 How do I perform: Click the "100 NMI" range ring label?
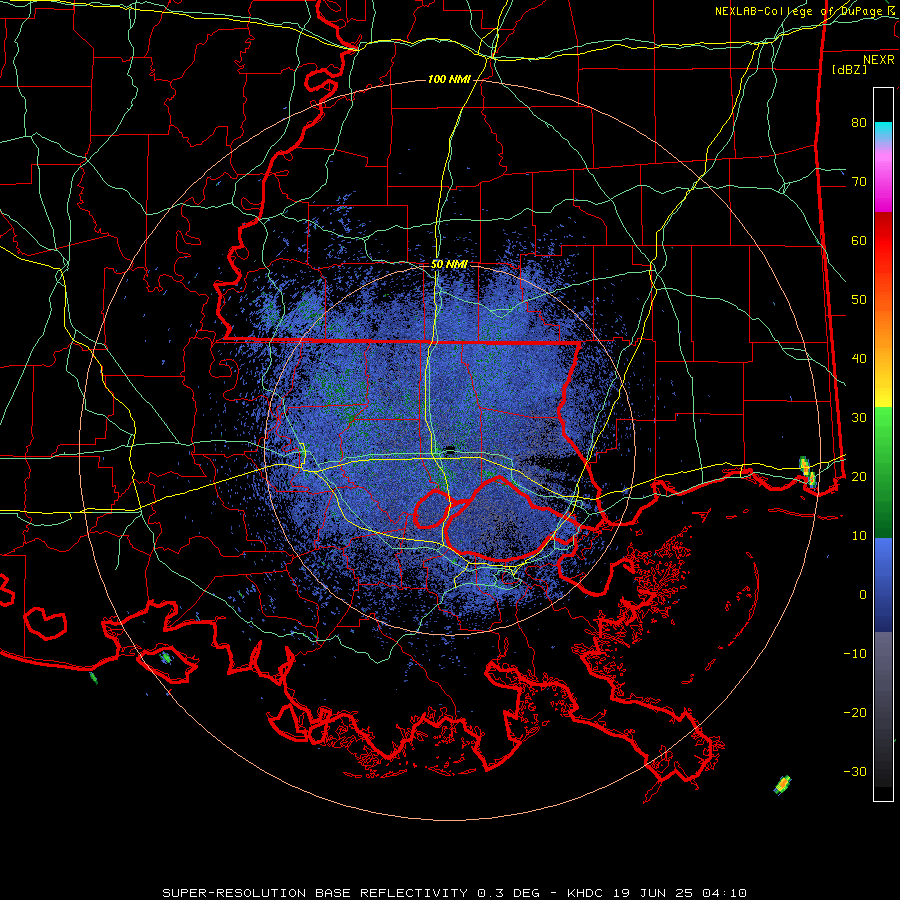[449, 79]
